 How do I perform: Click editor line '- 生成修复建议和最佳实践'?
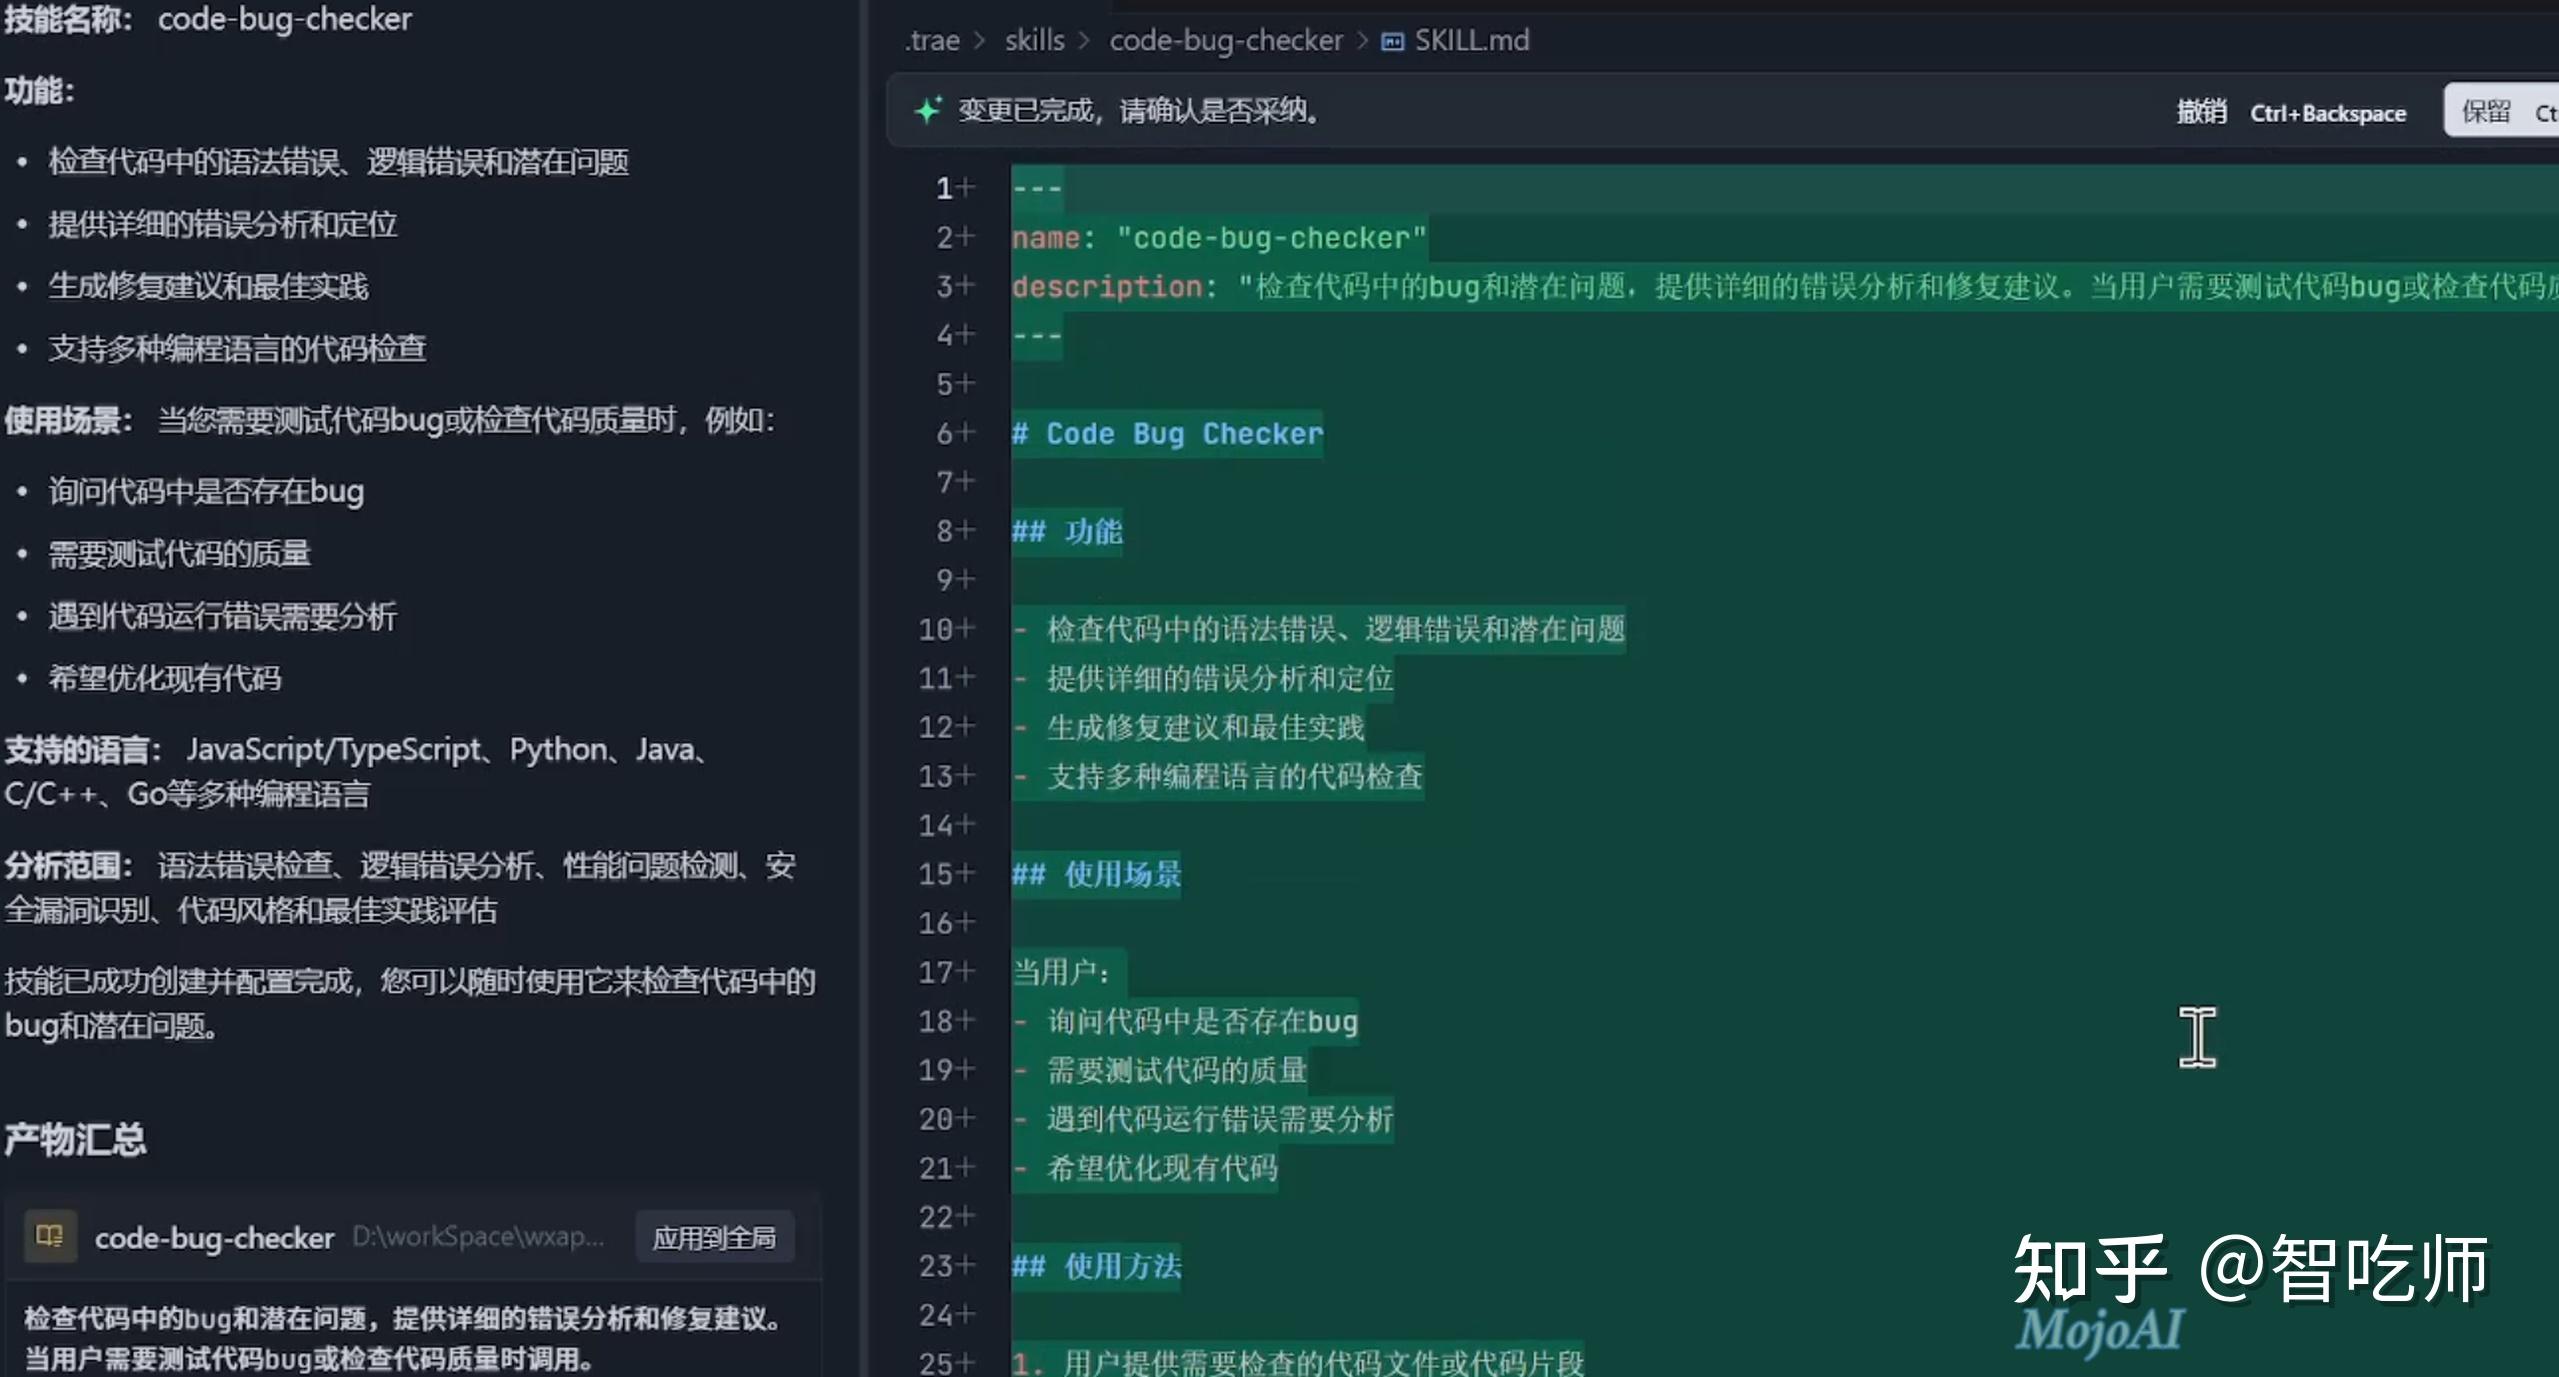click(1188, 727)
